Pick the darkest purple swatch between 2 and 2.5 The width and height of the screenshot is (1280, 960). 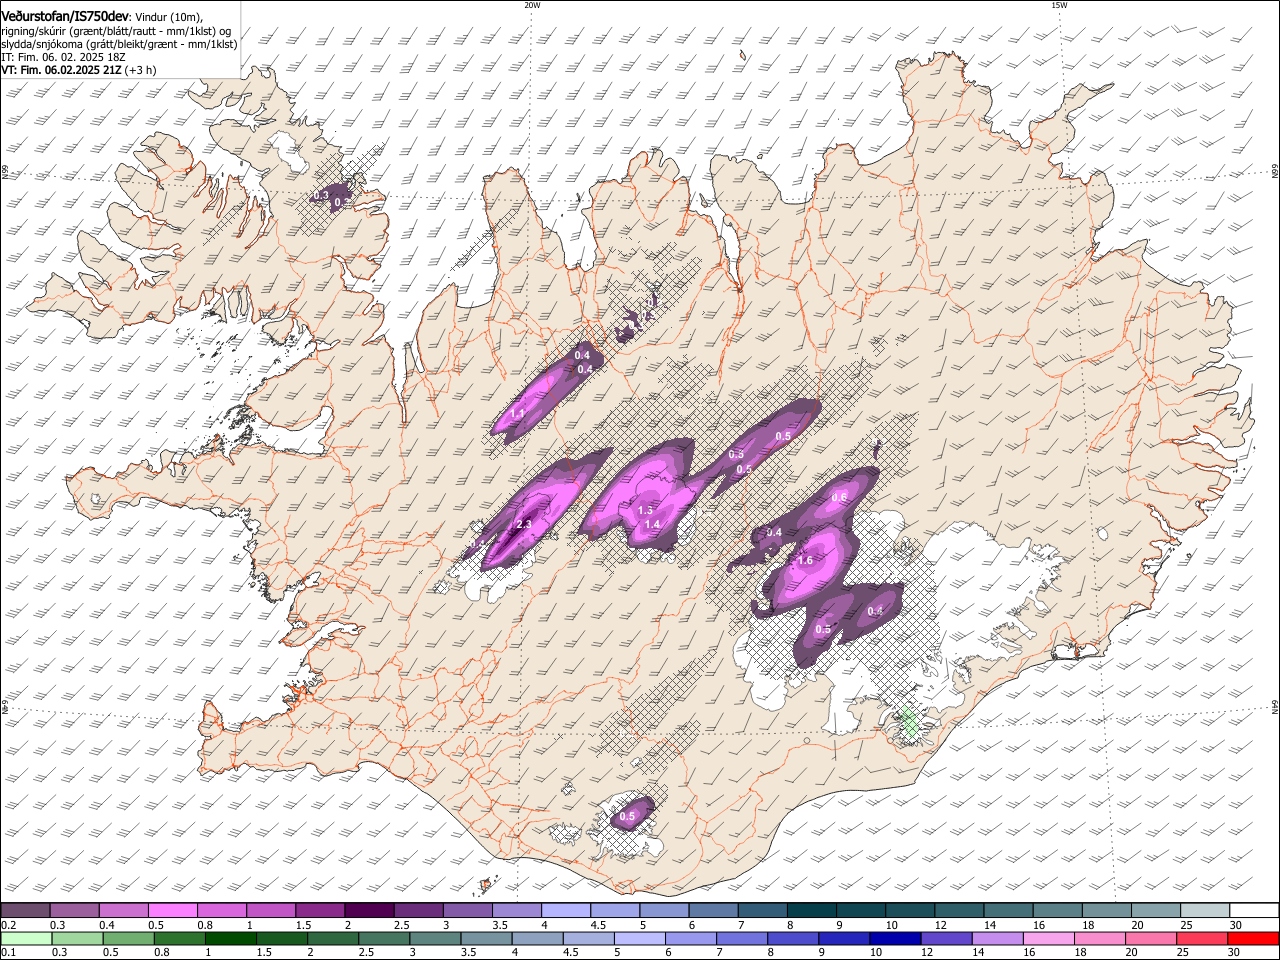click(368, 911)
